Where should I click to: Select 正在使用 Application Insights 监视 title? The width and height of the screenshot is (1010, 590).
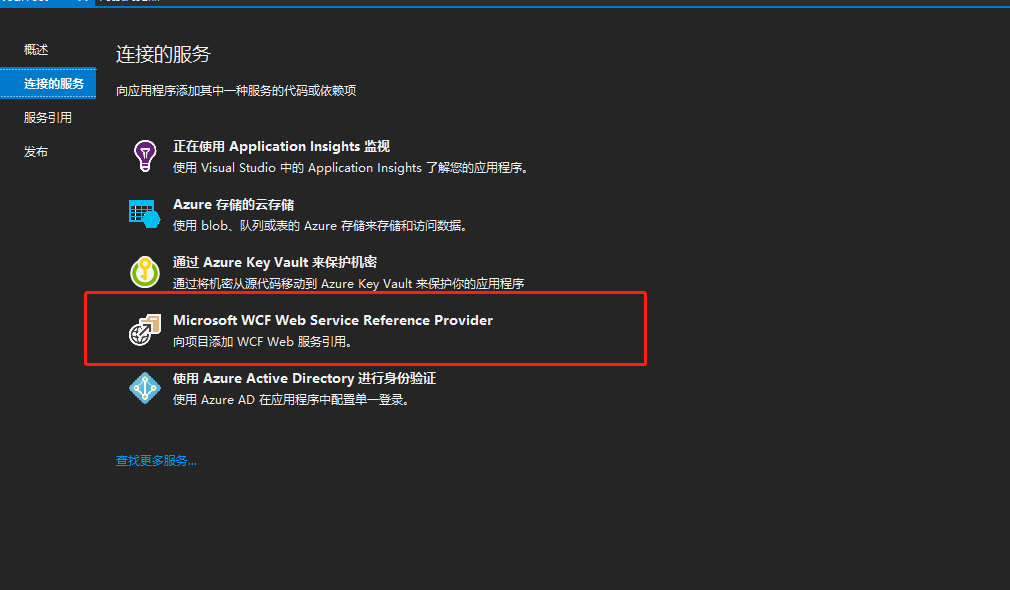[x=281, y=146]
